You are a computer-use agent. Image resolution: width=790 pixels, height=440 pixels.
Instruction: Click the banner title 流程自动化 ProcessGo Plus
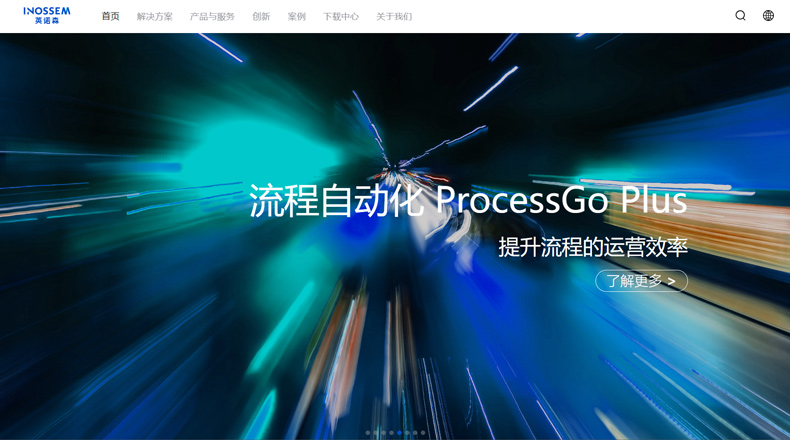point(468,201)
